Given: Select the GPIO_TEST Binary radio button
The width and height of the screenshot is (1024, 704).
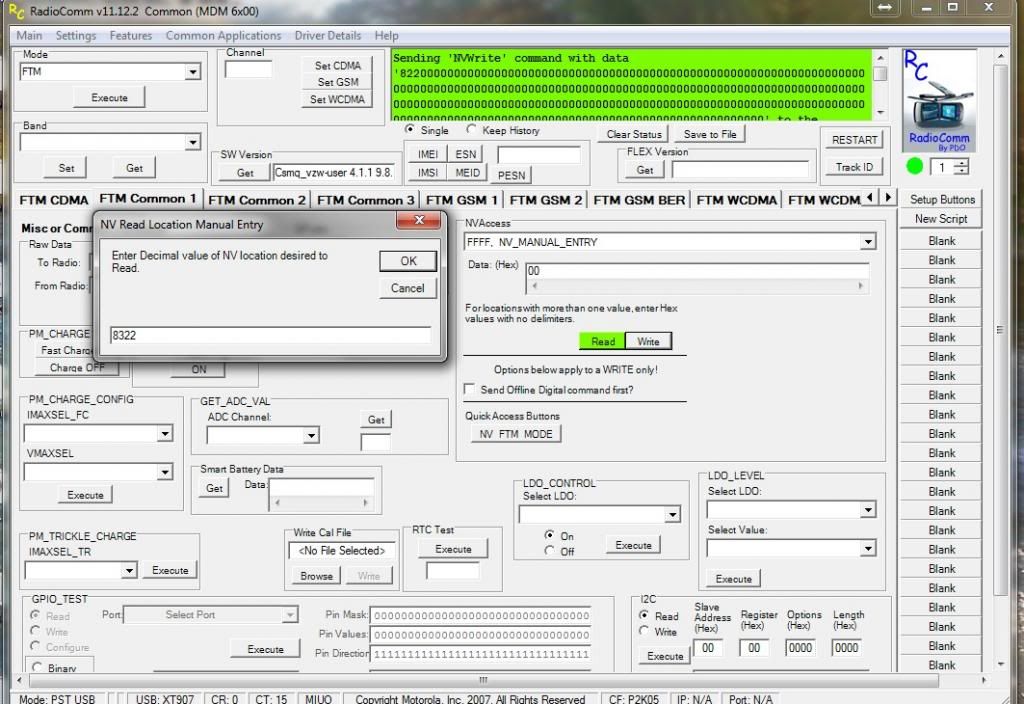Looking at the screenshot, I should [x=37, y=667].
